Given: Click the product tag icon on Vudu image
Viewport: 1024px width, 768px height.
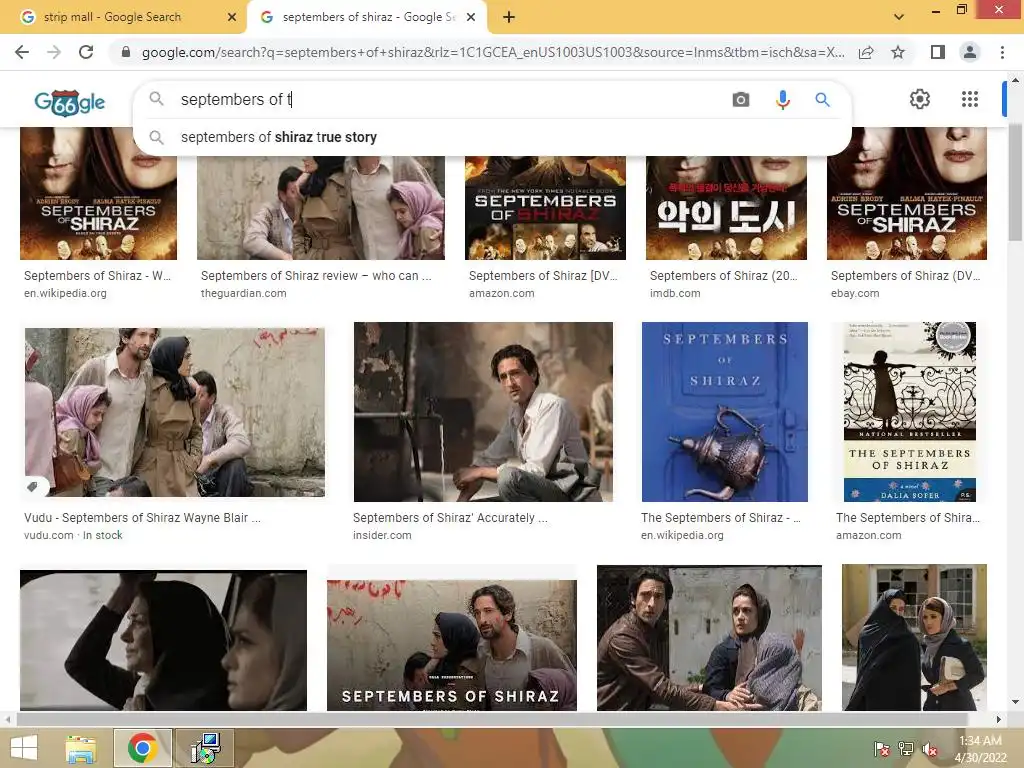Looking at the screenshot, I should 32,487.
